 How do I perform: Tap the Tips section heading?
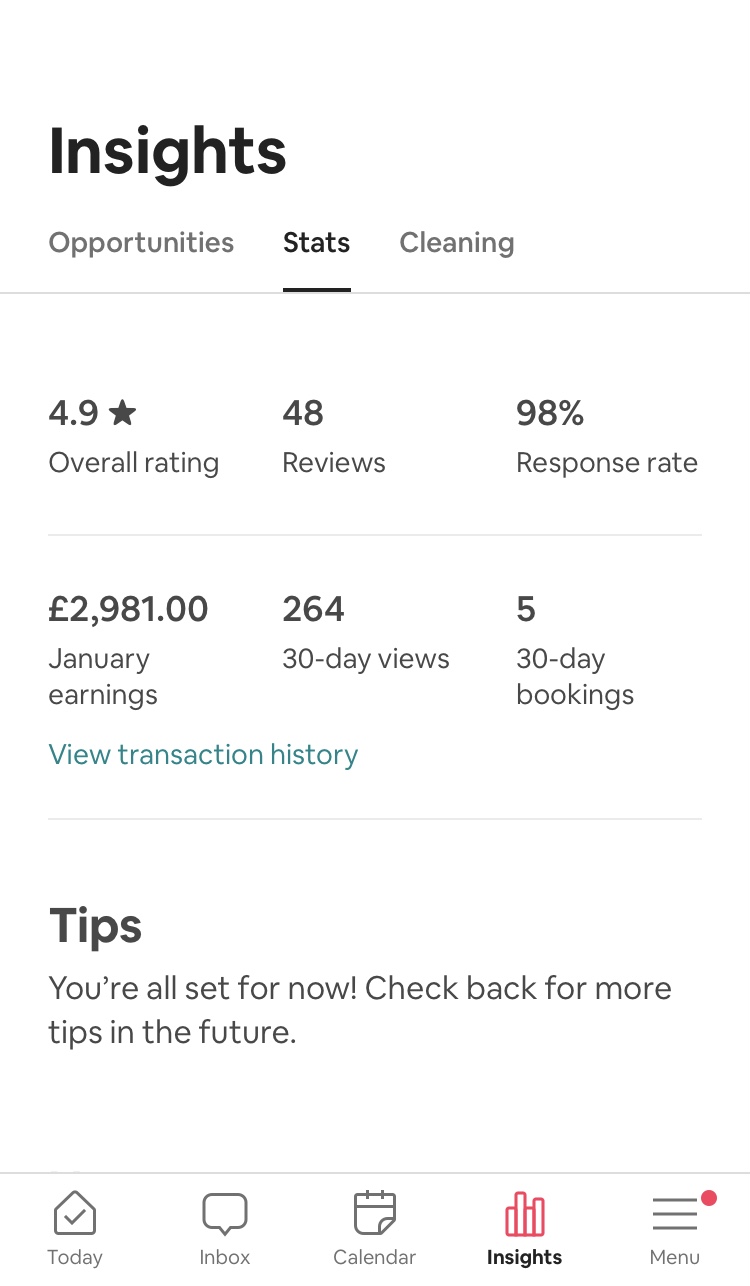tap(95, 926)
